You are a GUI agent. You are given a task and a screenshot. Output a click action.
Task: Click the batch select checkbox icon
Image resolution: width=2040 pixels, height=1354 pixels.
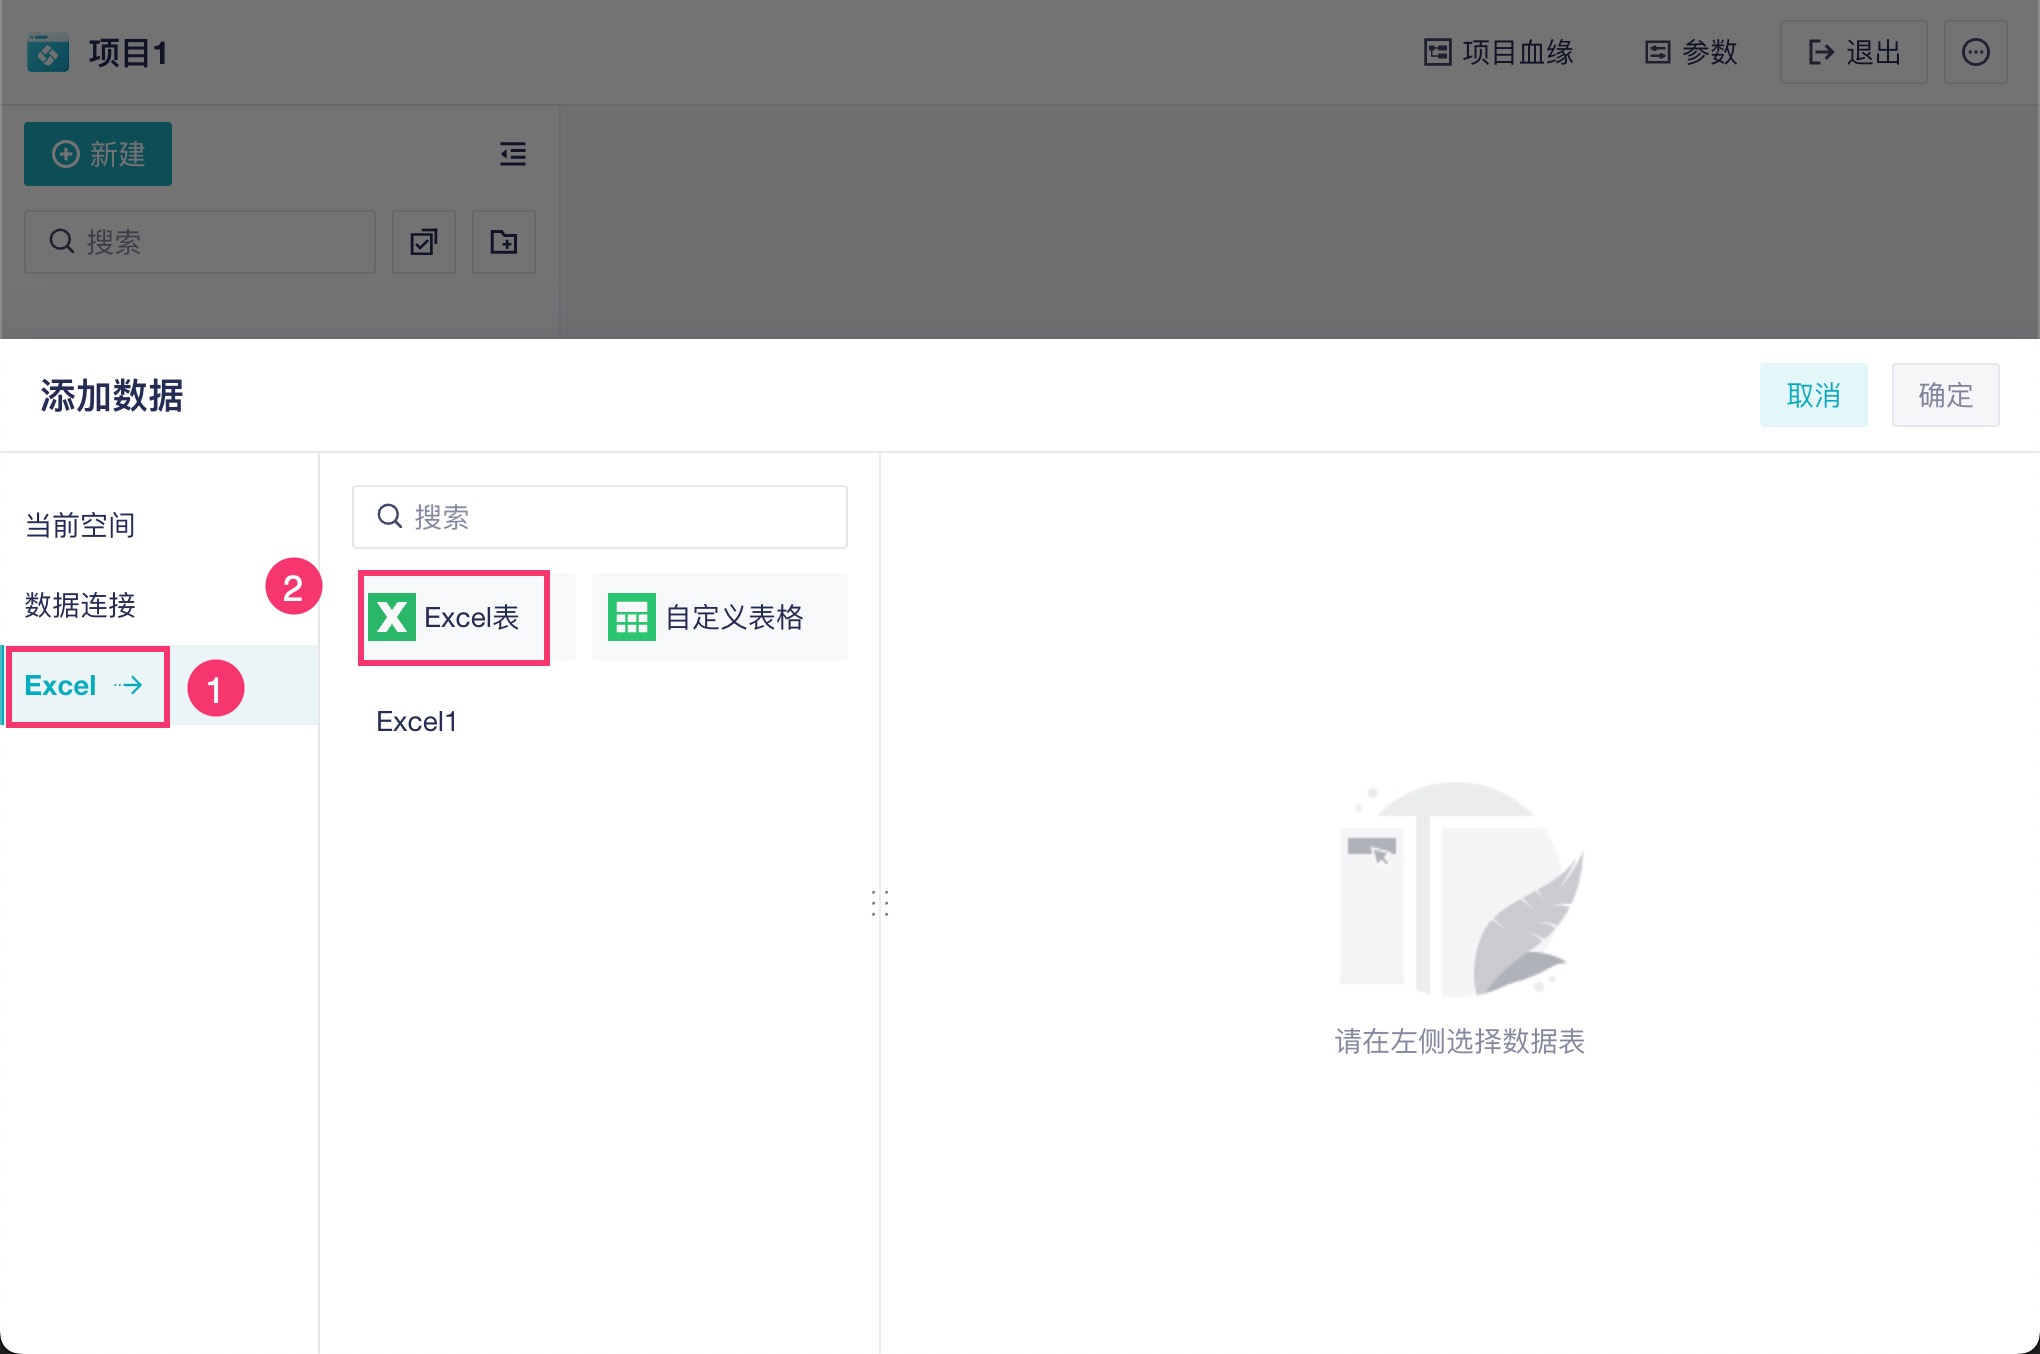(424, 242)
